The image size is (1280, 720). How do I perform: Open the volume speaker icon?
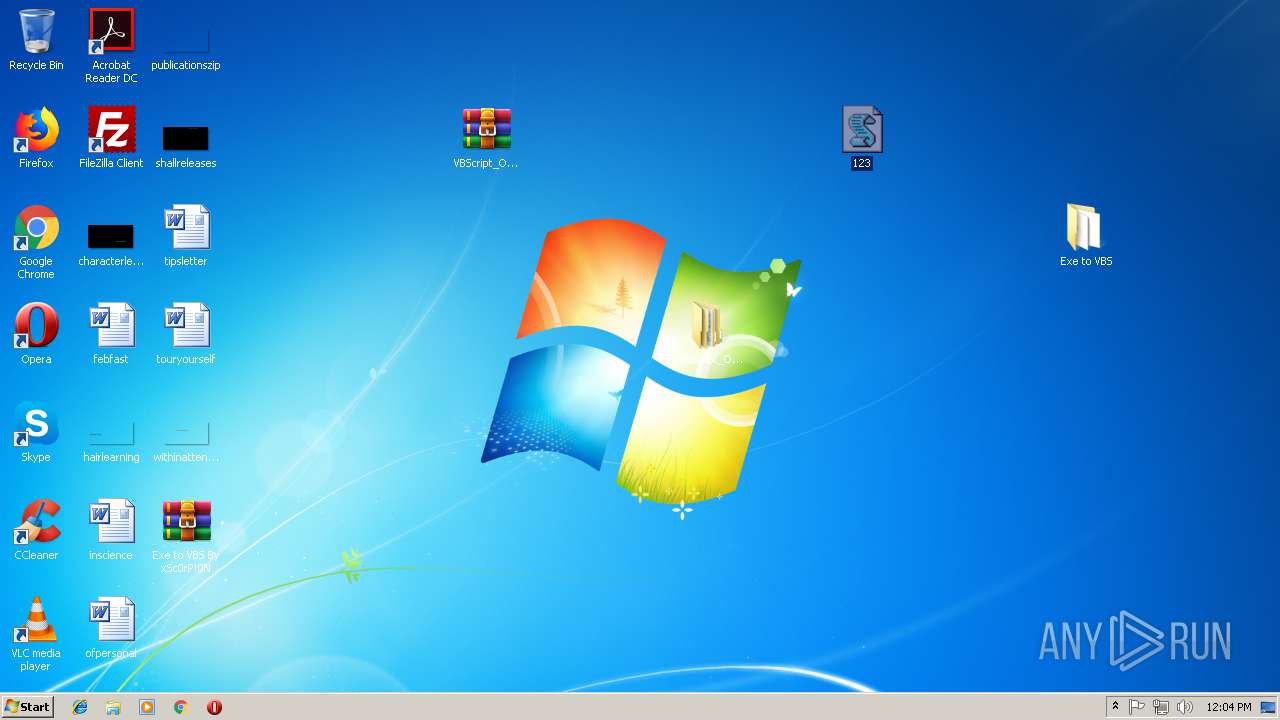tap(1185, 707)
